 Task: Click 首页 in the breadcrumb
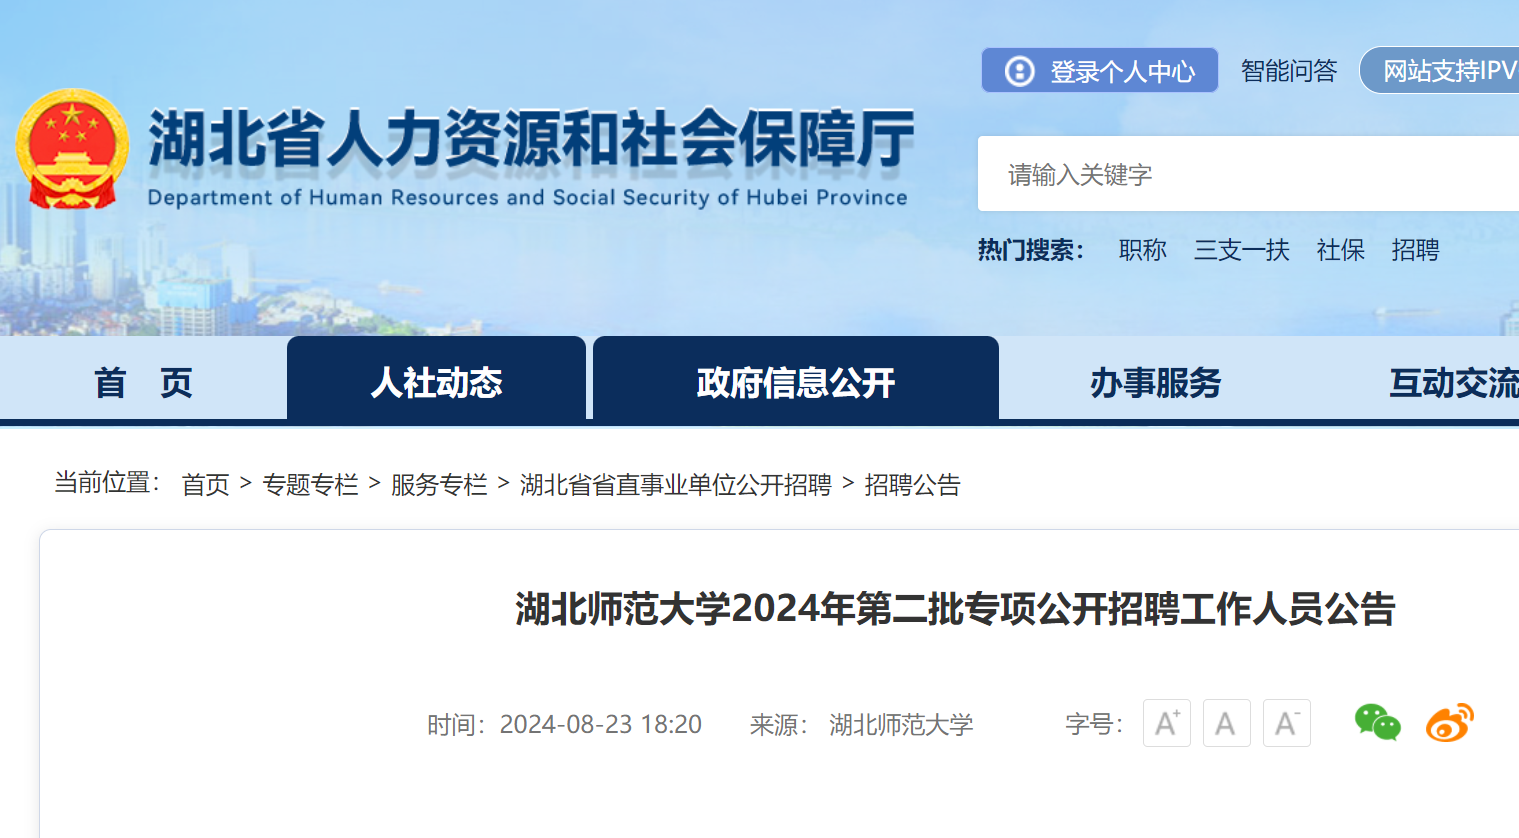[x=206, y=485]
